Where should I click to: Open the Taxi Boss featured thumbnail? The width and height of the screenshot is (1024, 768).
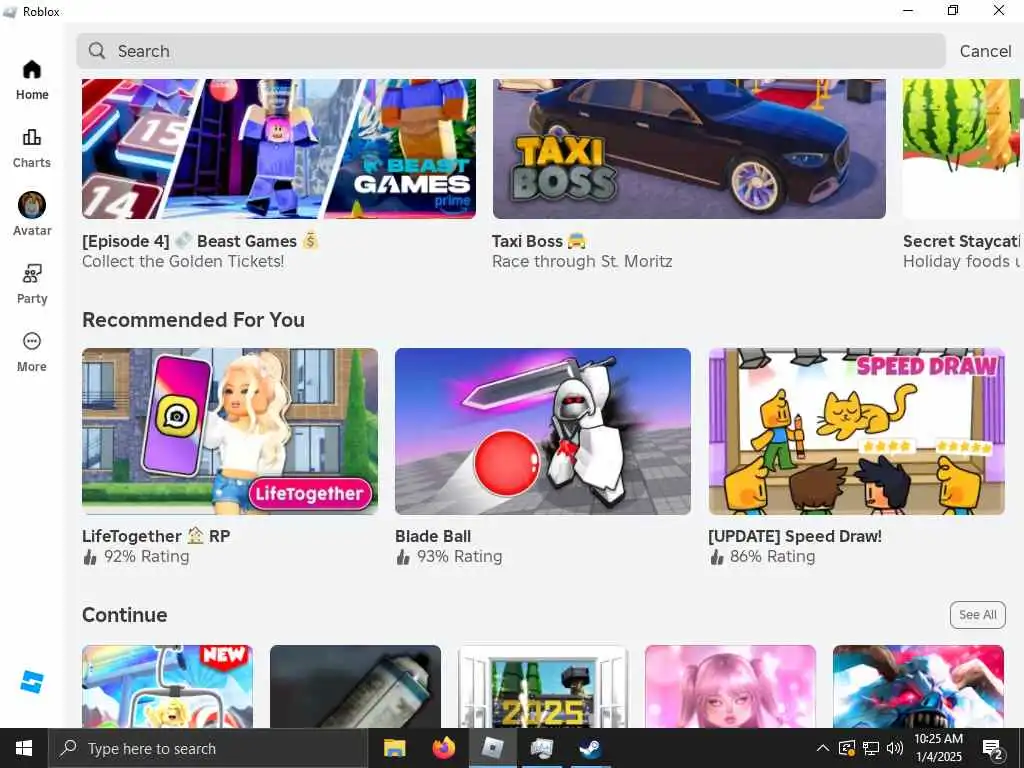pos(689,149)
